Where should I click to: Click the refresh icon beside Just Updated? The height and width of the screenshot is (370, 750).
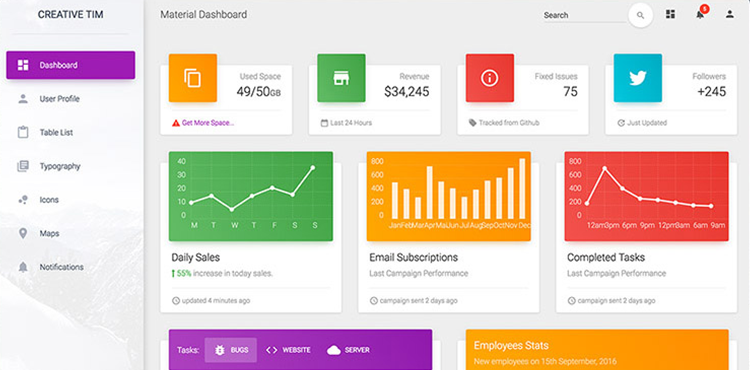pos(621,123)
